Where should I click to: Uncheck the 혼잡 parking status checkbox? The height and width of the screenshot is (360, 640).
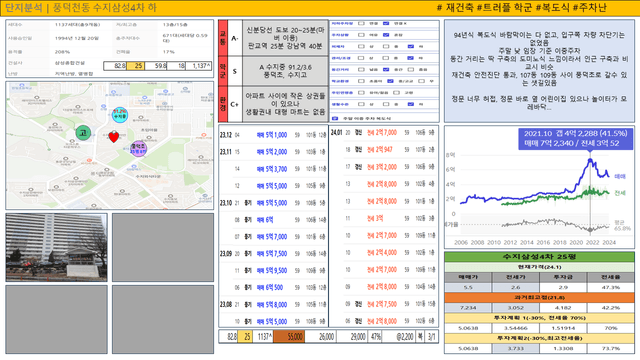click(x=386, y=35)
